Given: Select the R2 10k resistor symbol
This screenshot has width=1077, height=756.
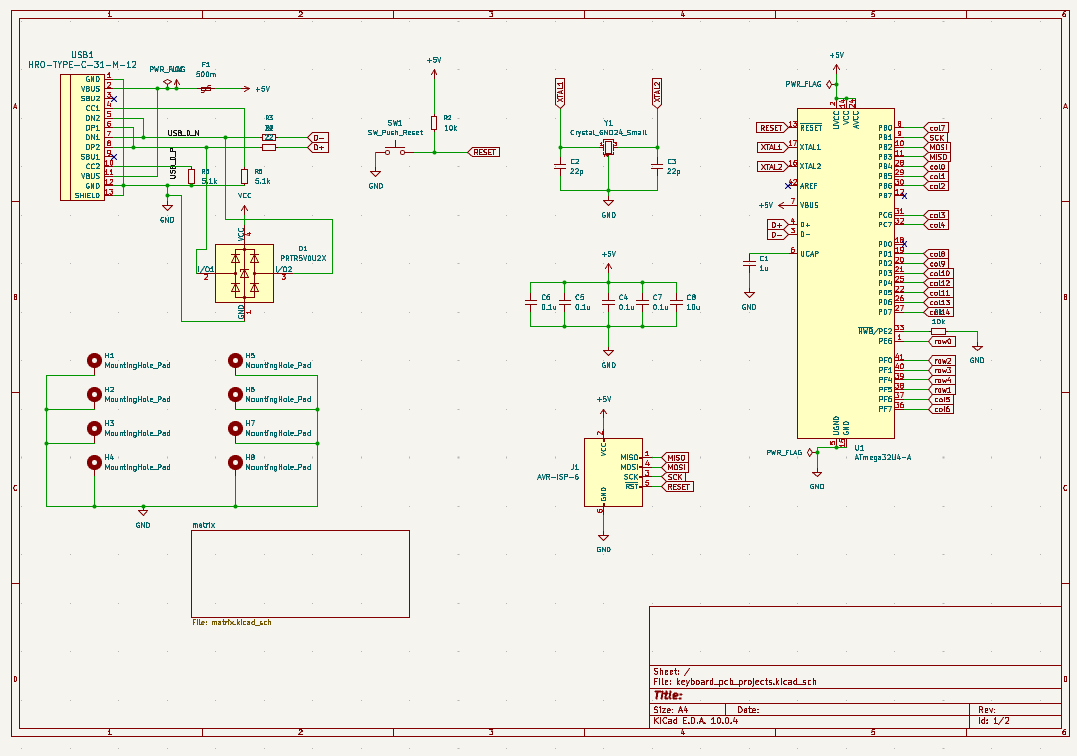Looking at the screenshot, I should (434, 123).
